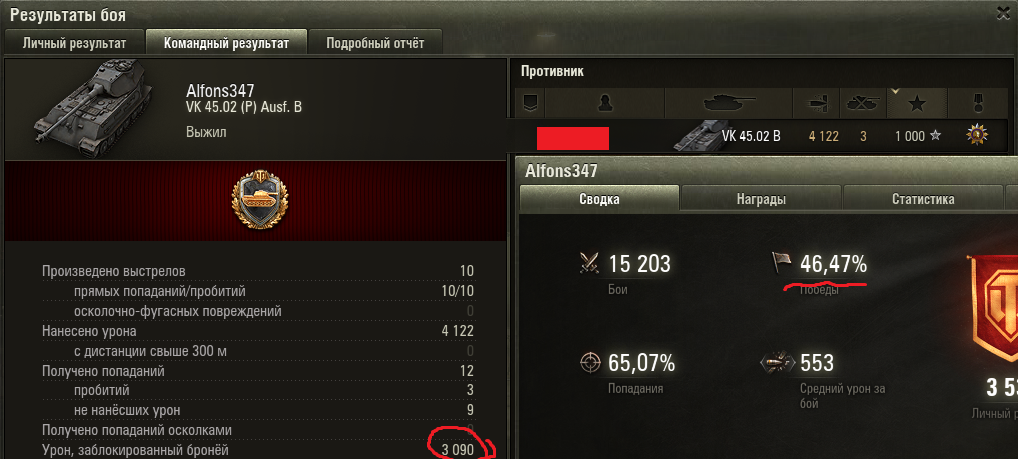Viewport: 1018px width, 459px height.
Task: Sort by medals column header icon
Action: point(976,103)
